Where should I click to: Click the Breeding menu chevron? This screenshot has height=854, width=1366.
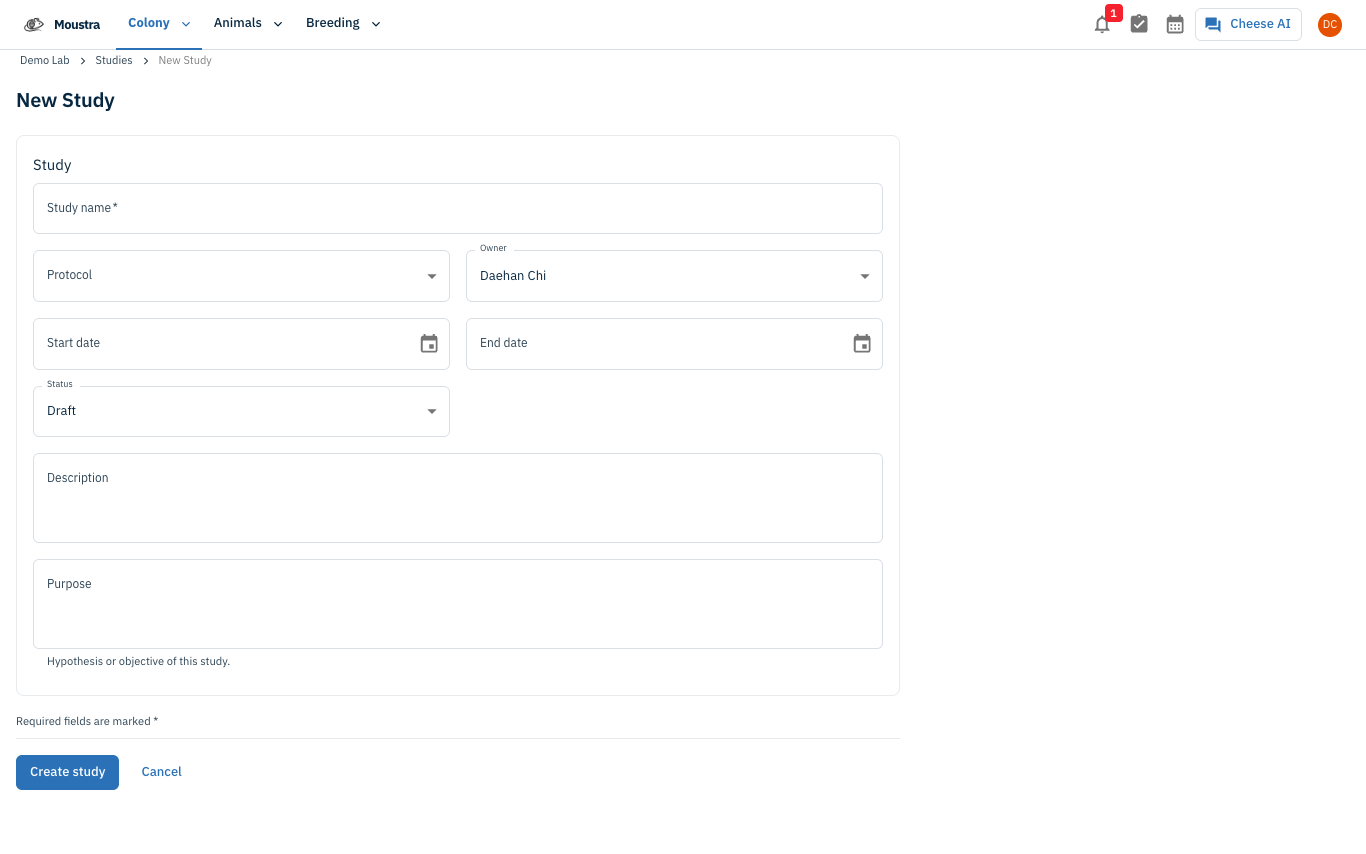click(376, 24)
